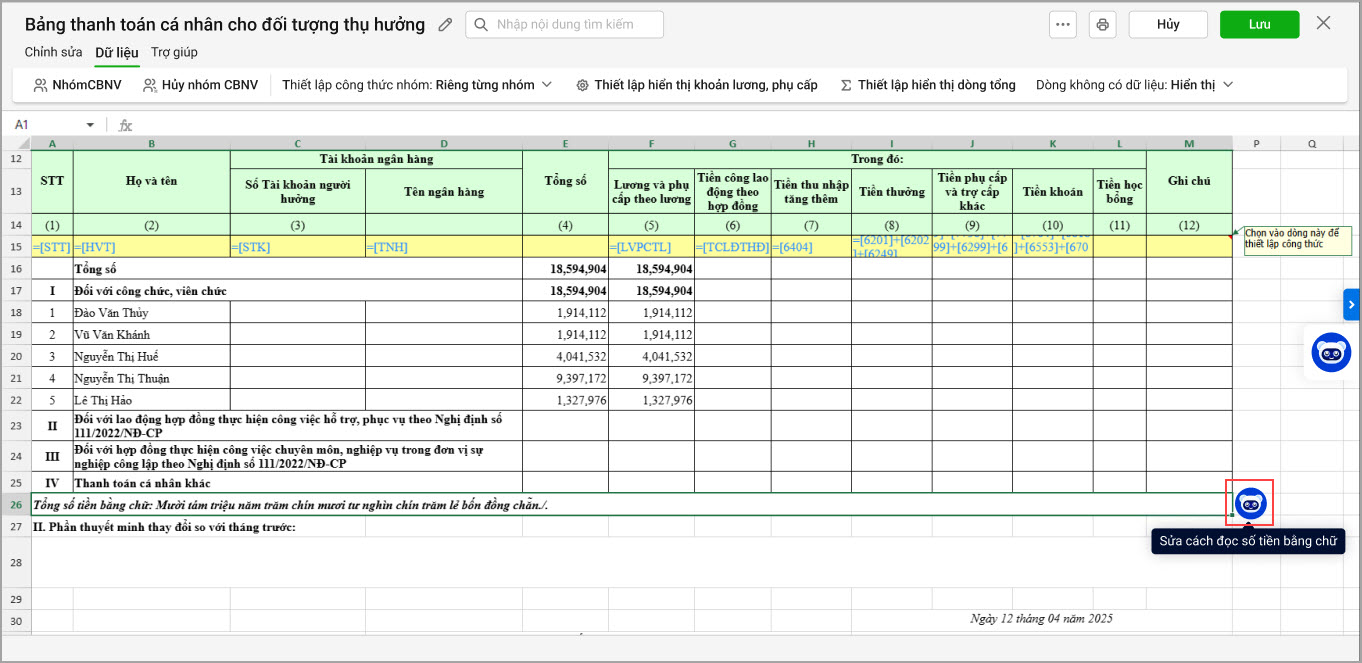Click the Ghi chú column header cell
Viewport: 1362px width, 663px height.
tap(1189, 181)
